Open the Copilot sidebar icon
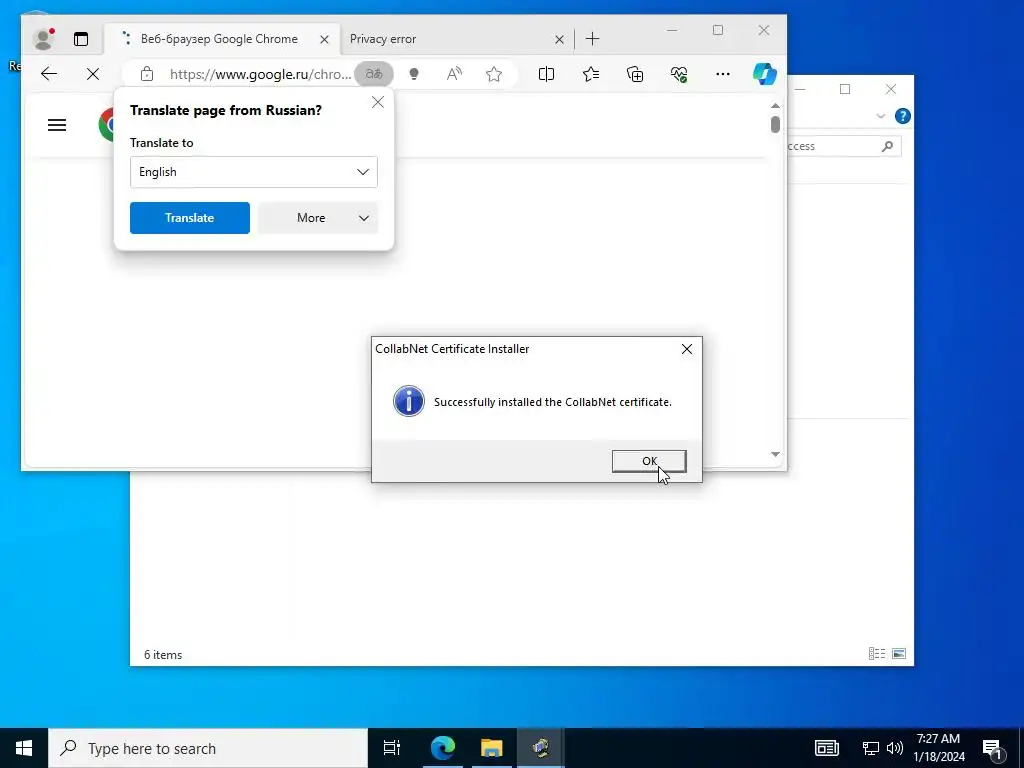1024x768 pixels. [764, 74]
